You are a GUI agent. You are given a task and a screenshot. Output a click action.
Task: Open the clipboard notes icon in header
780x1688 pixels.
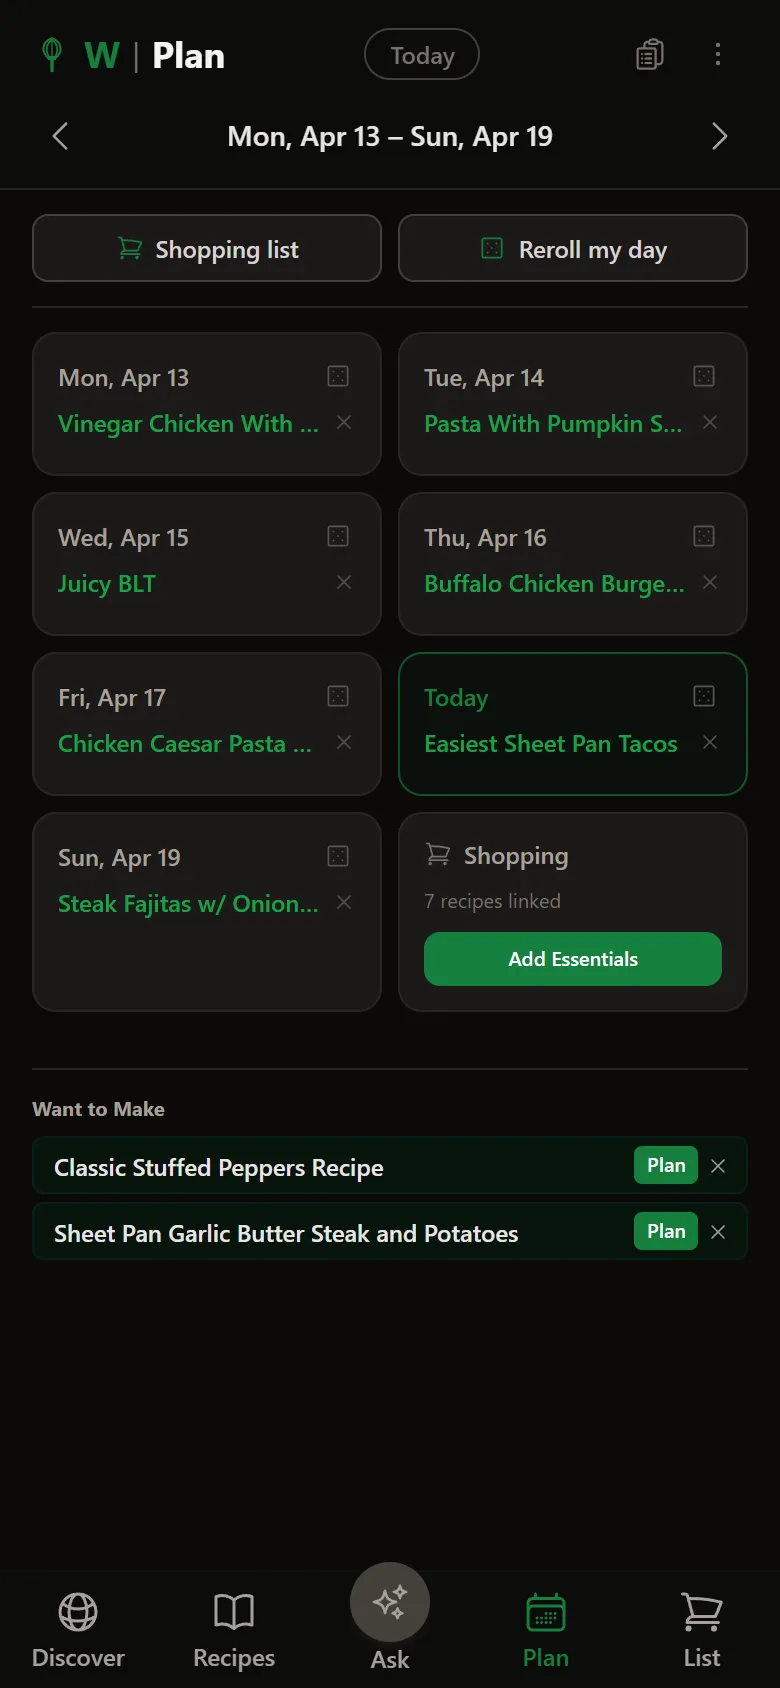[650, 55]
